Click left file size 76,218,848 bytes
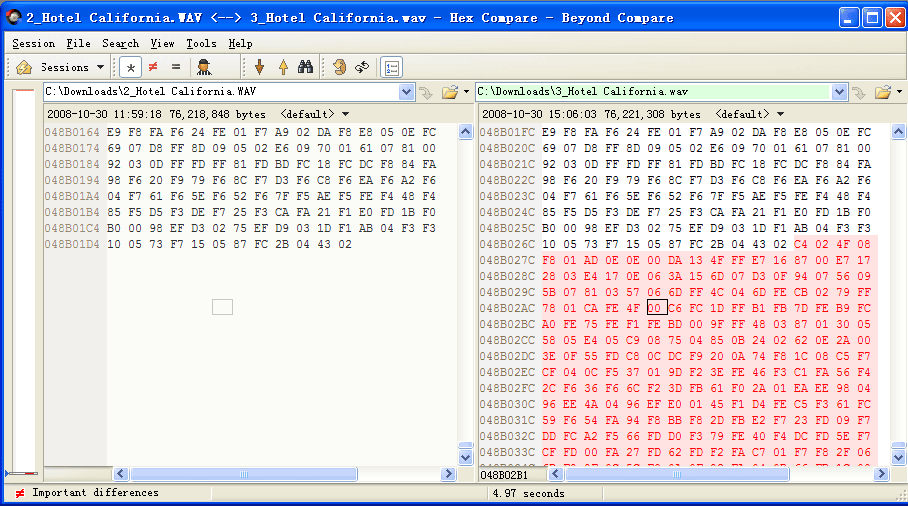 tap(218, 114)
